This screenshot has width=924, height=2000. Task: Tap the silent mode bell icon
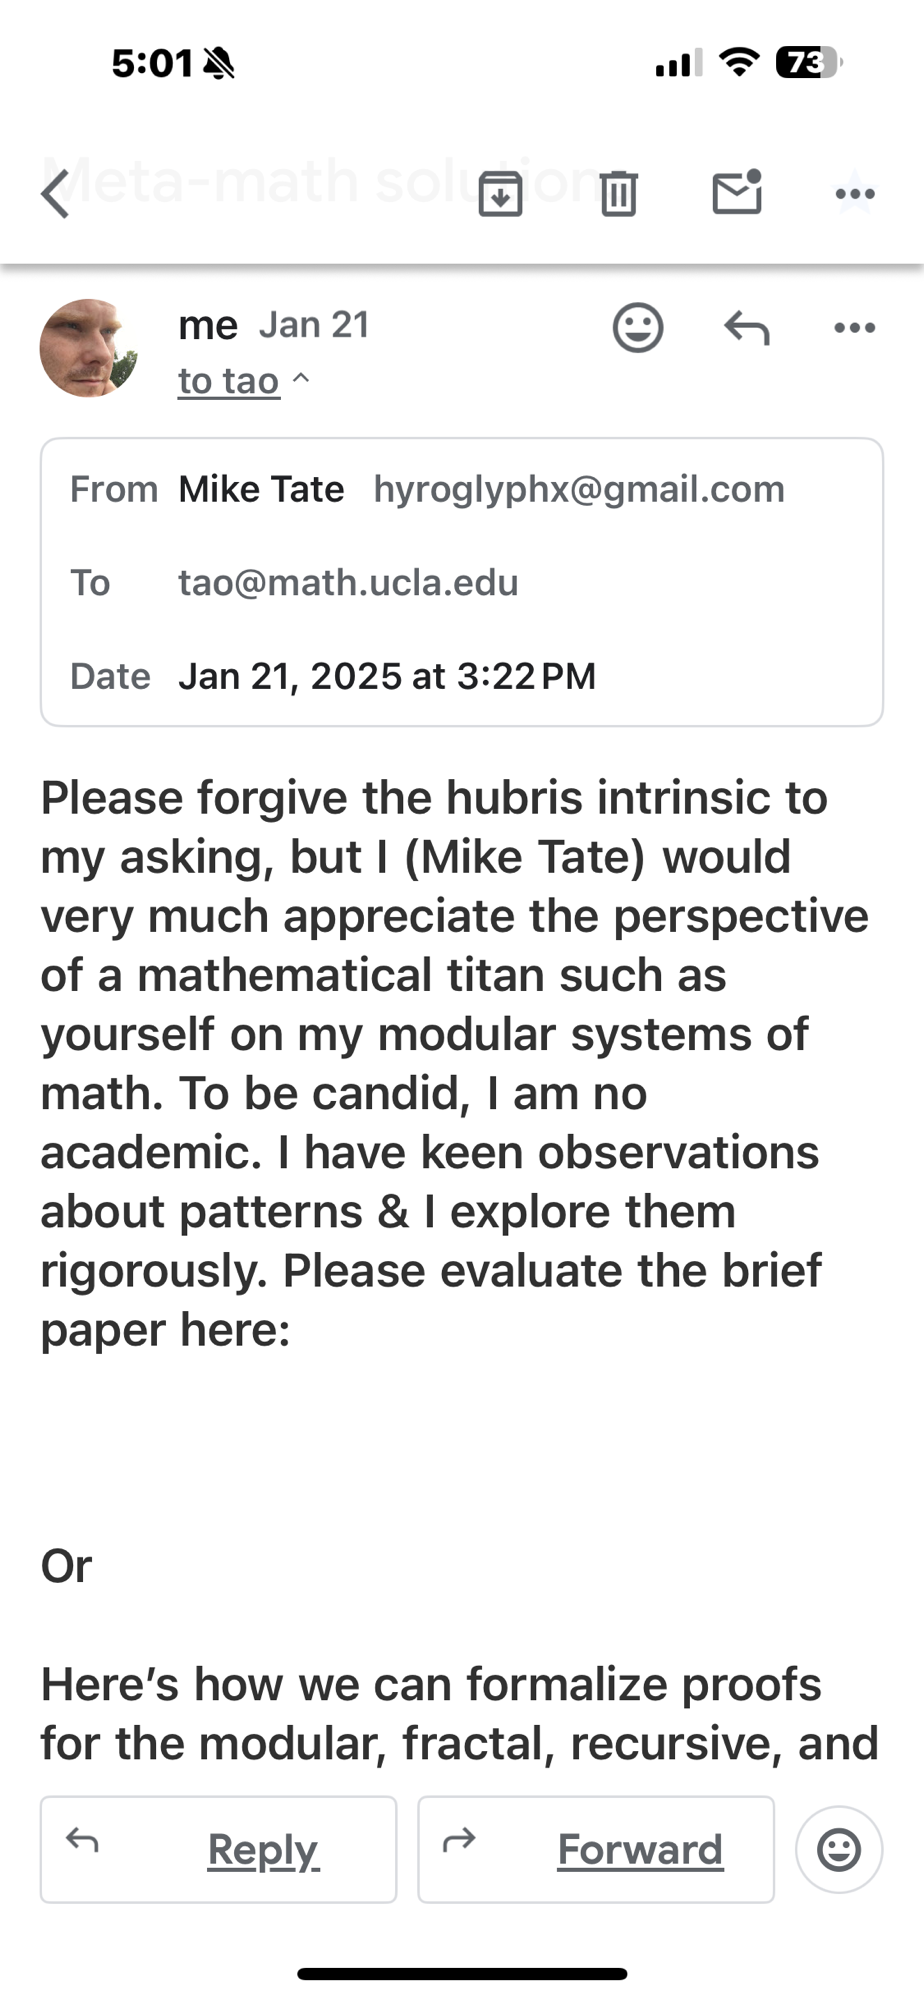219,64
